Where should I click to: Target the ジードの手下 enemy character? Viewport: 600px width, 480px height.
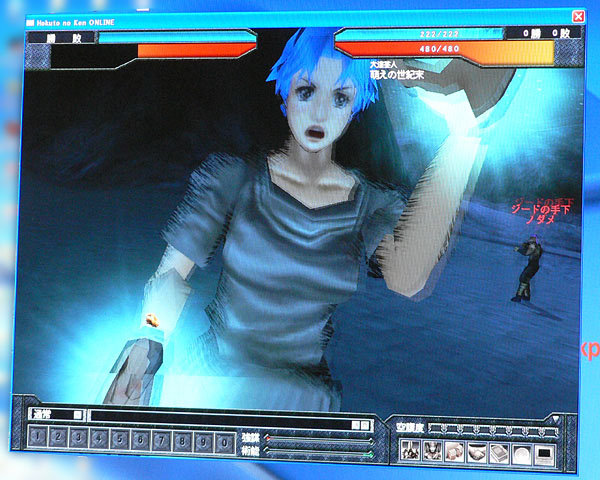530,268
